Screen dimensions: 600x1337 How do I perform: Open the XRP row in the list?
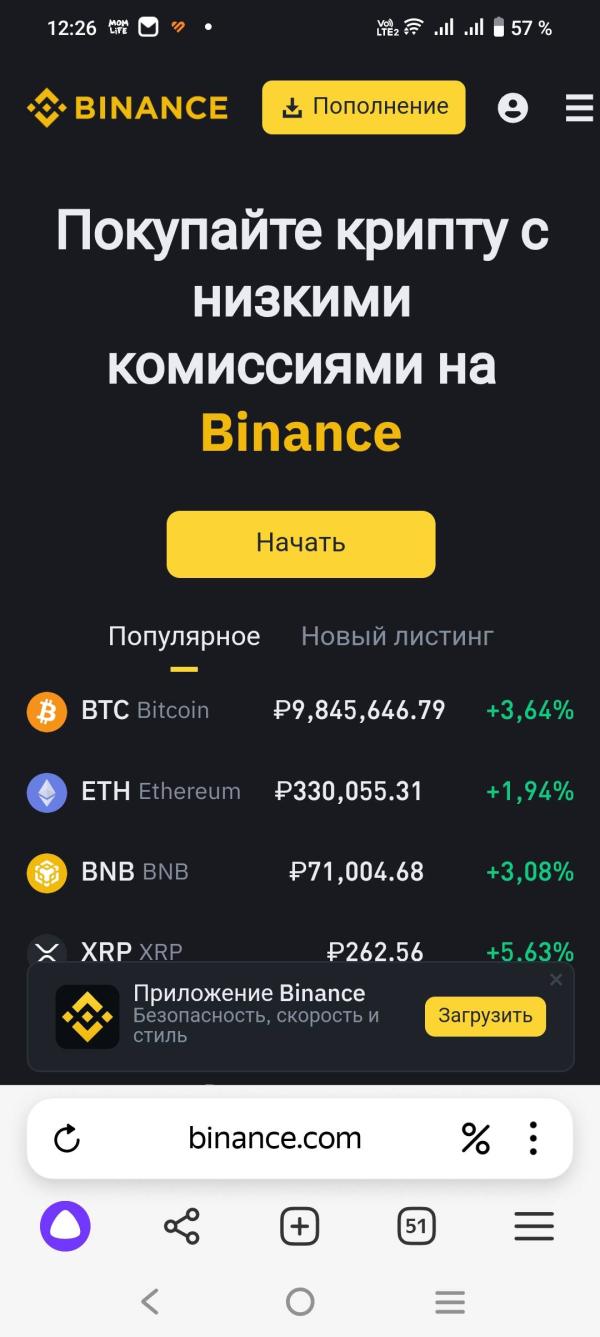click(x=300, y=950)
